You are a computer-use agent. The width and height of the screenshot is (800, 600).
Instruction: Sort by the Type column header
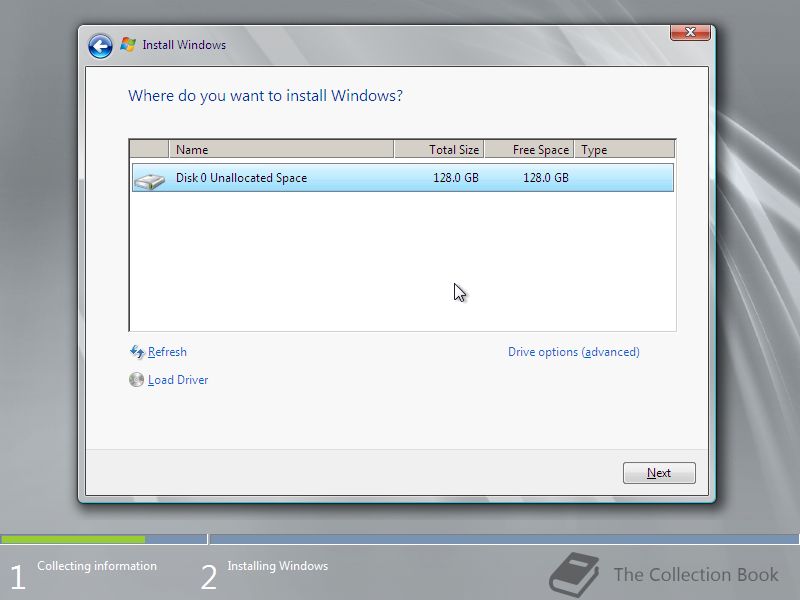624,149
